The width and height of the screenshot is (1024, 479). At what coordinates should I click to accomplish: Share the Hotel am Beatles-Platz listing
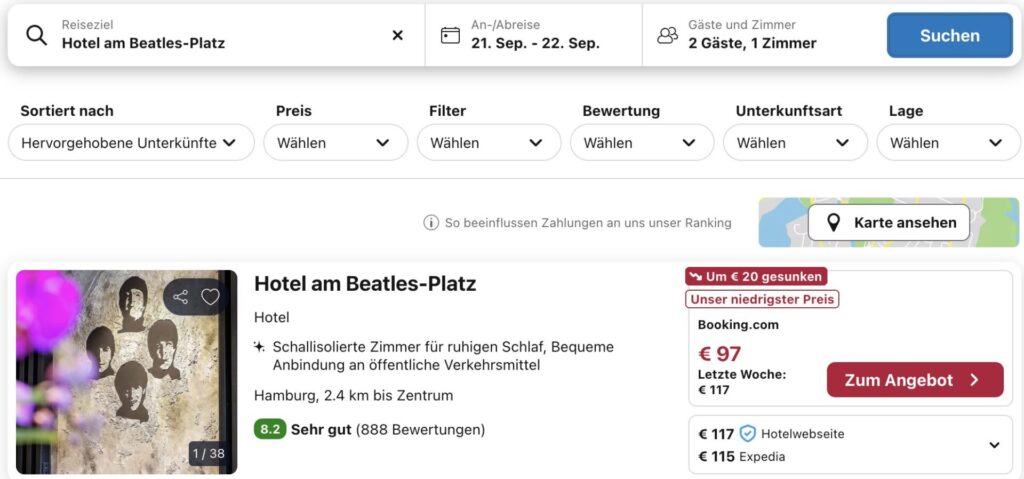point(181,297)
